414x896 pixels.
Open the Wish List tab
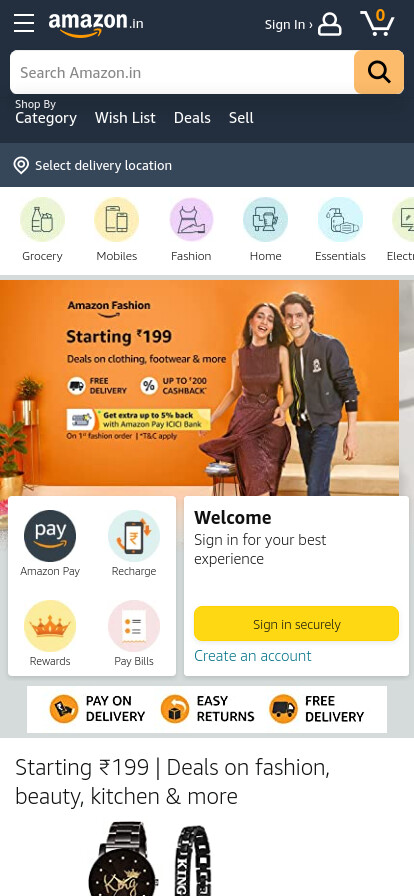pos(125,118)
